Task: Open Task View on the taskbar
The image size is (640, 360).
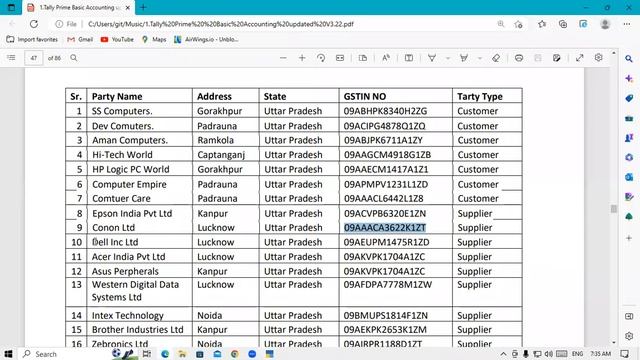Action: pos(147,354)
